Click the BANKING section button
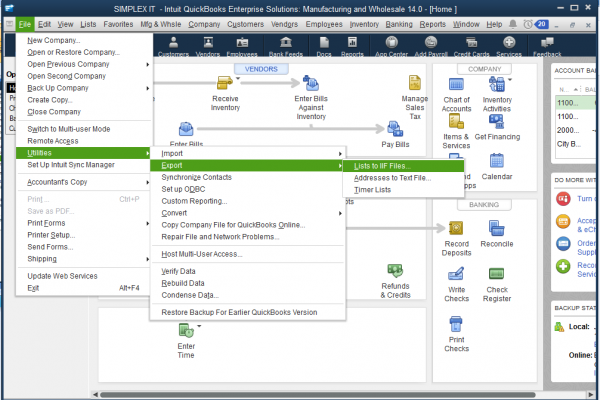The height and width of the screenshot is (400, 600). tap(484, 205)
